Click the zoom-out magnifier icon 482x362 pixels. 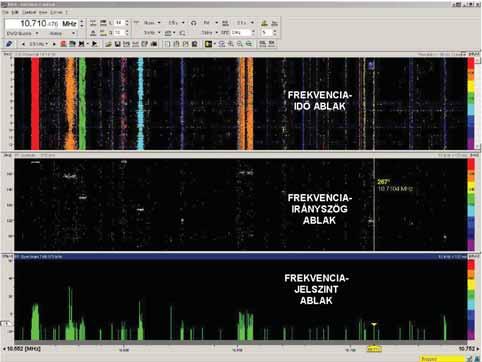(240, 44)
